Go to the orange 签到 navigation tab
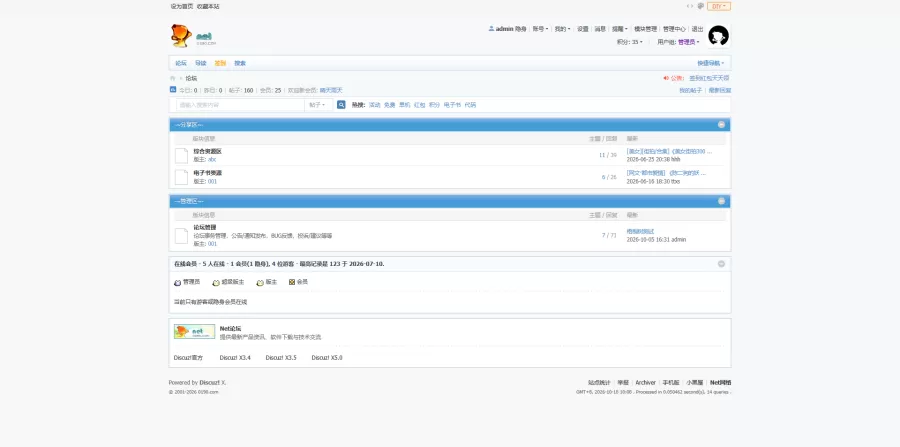Viewport: 900px width, 447px height. point(220,63)
